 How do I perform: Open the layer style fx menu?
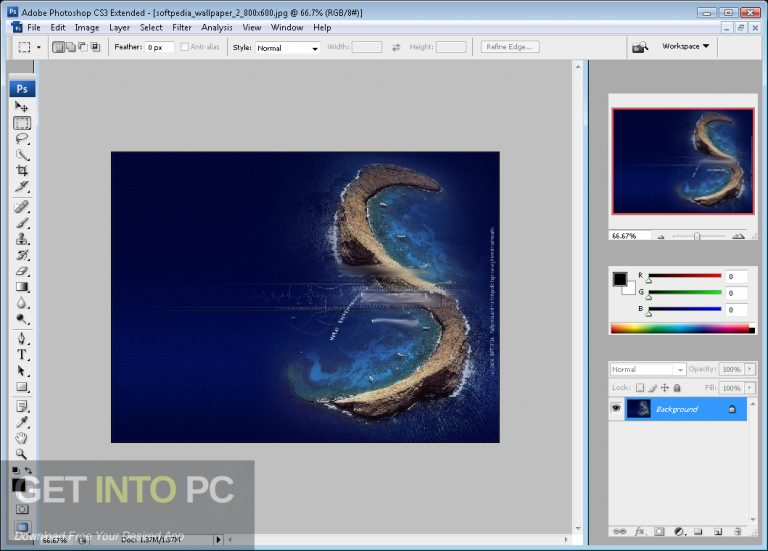point(639,531)
